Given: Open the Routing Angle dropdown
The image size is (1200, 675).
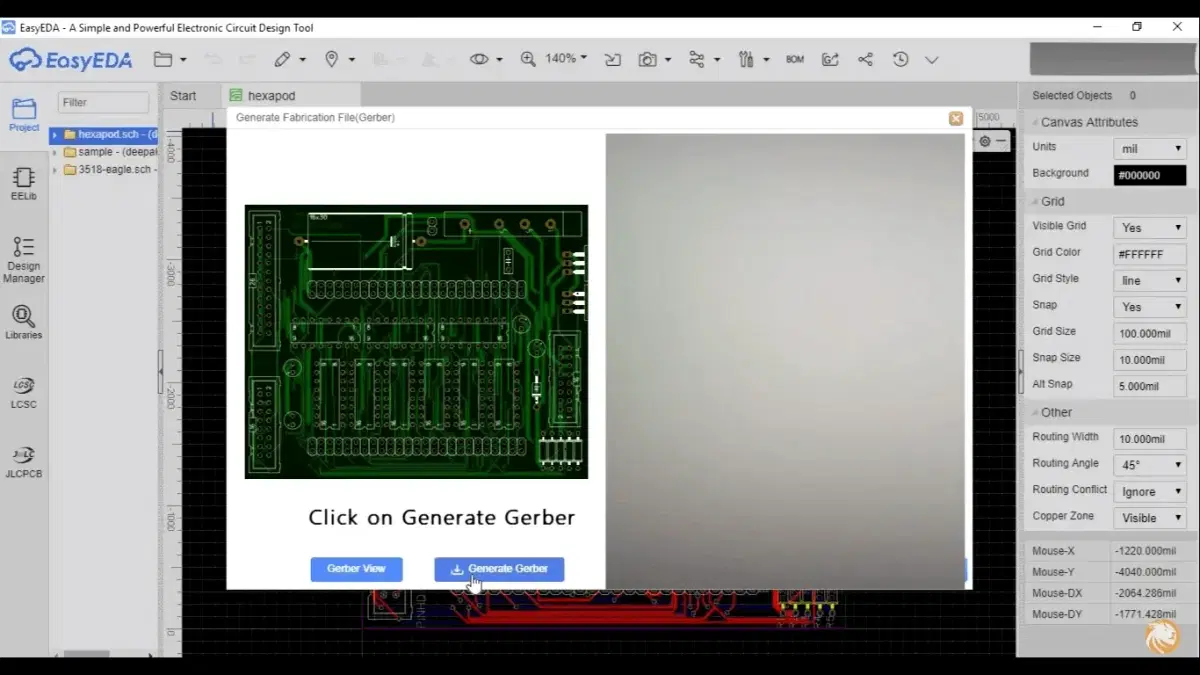Looking at the screenshot, I should pos(1150,465).
